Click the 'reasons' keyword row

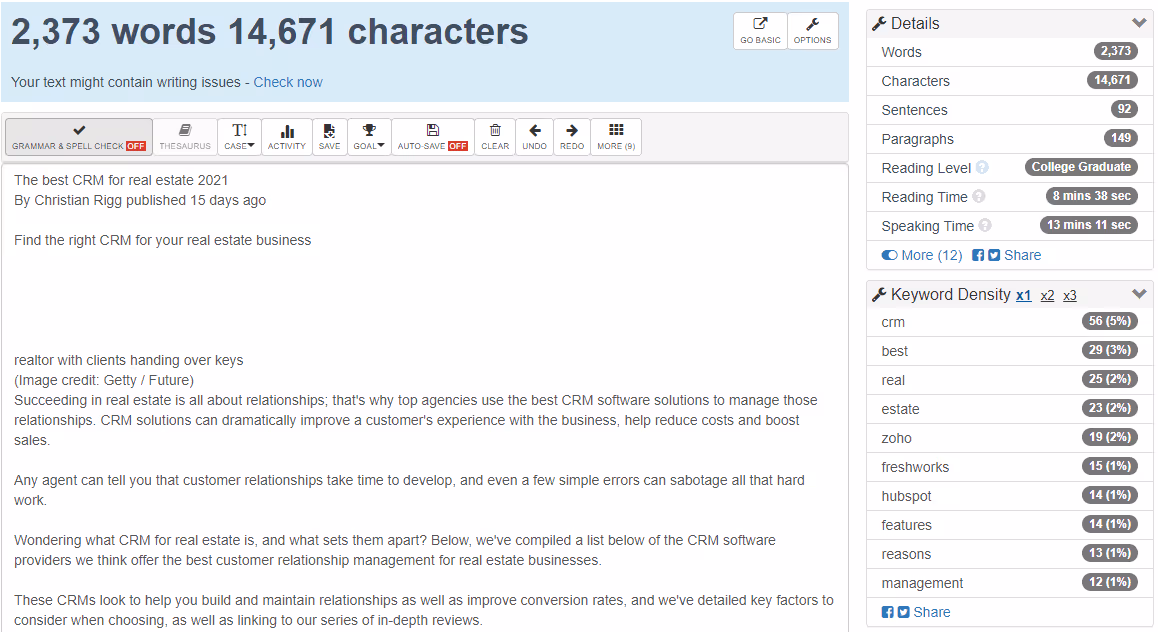click(1010, 554)
